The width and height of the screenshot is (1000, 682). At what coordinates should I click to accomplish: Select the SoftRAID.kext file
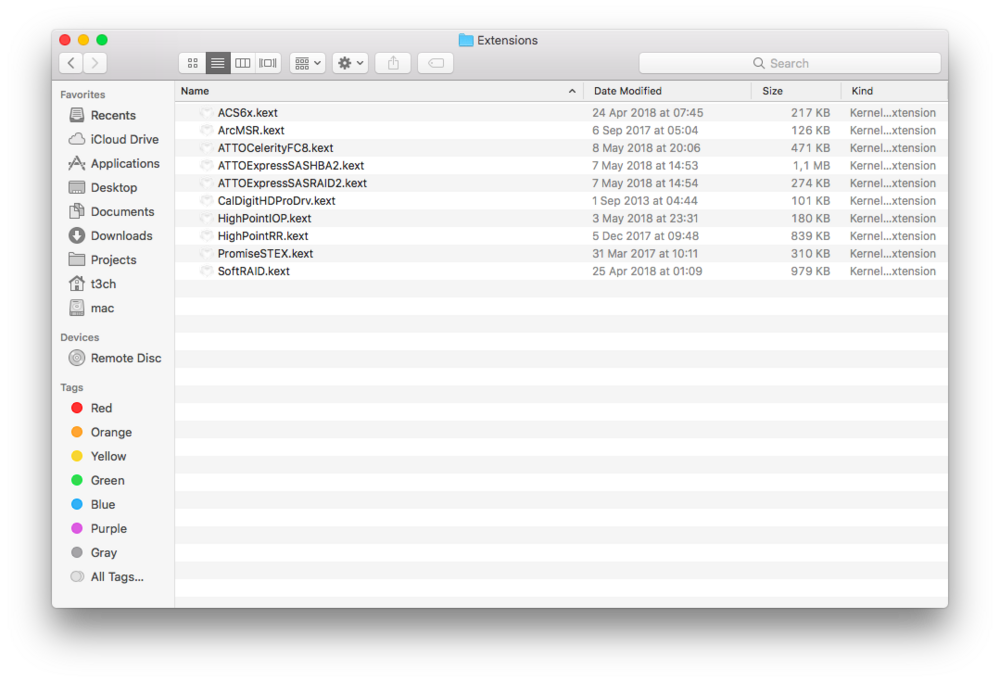point(254,271)
